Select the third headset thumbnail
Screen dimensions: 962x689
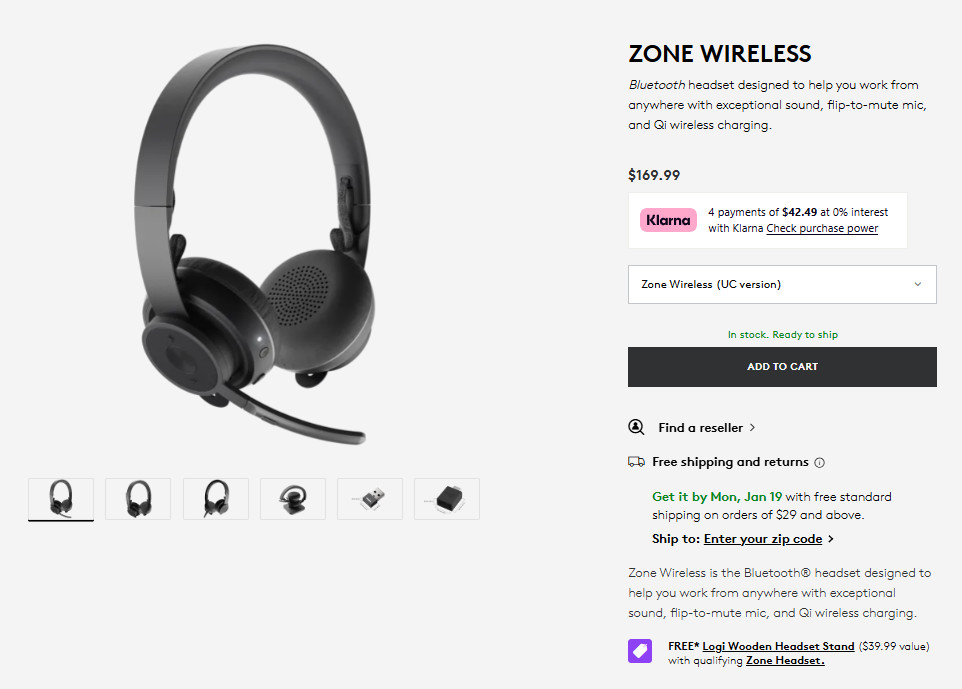(215, 498)
